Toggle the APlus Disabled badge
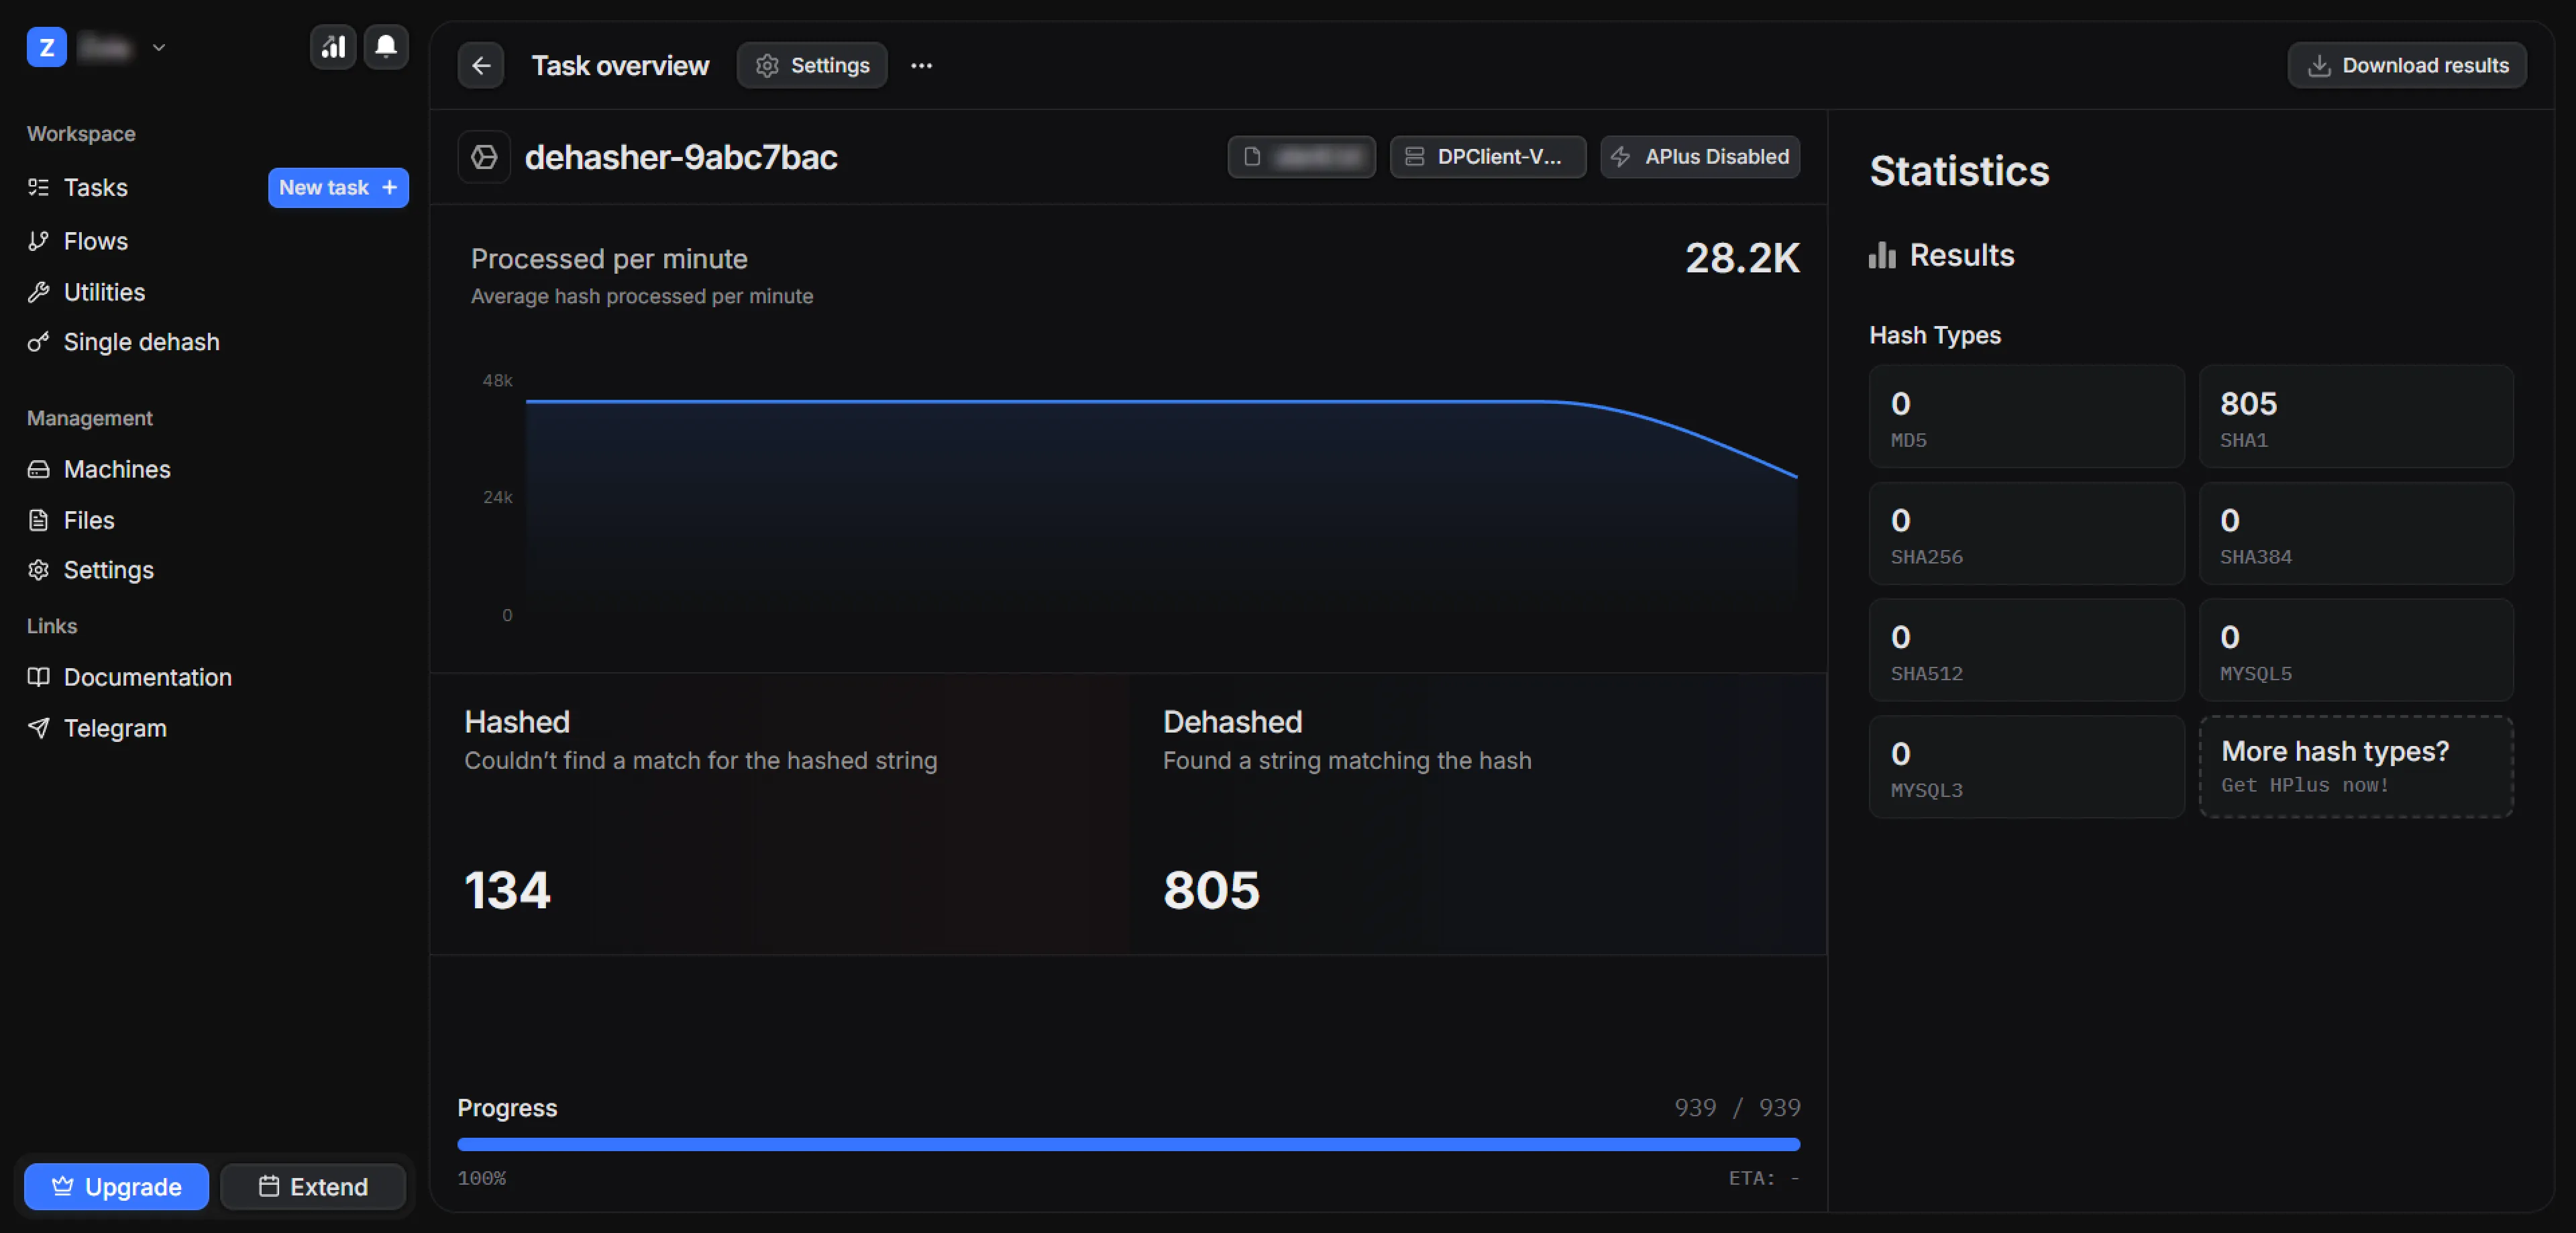This screenshot has height=1233, width=2576. pos(1700,157)
